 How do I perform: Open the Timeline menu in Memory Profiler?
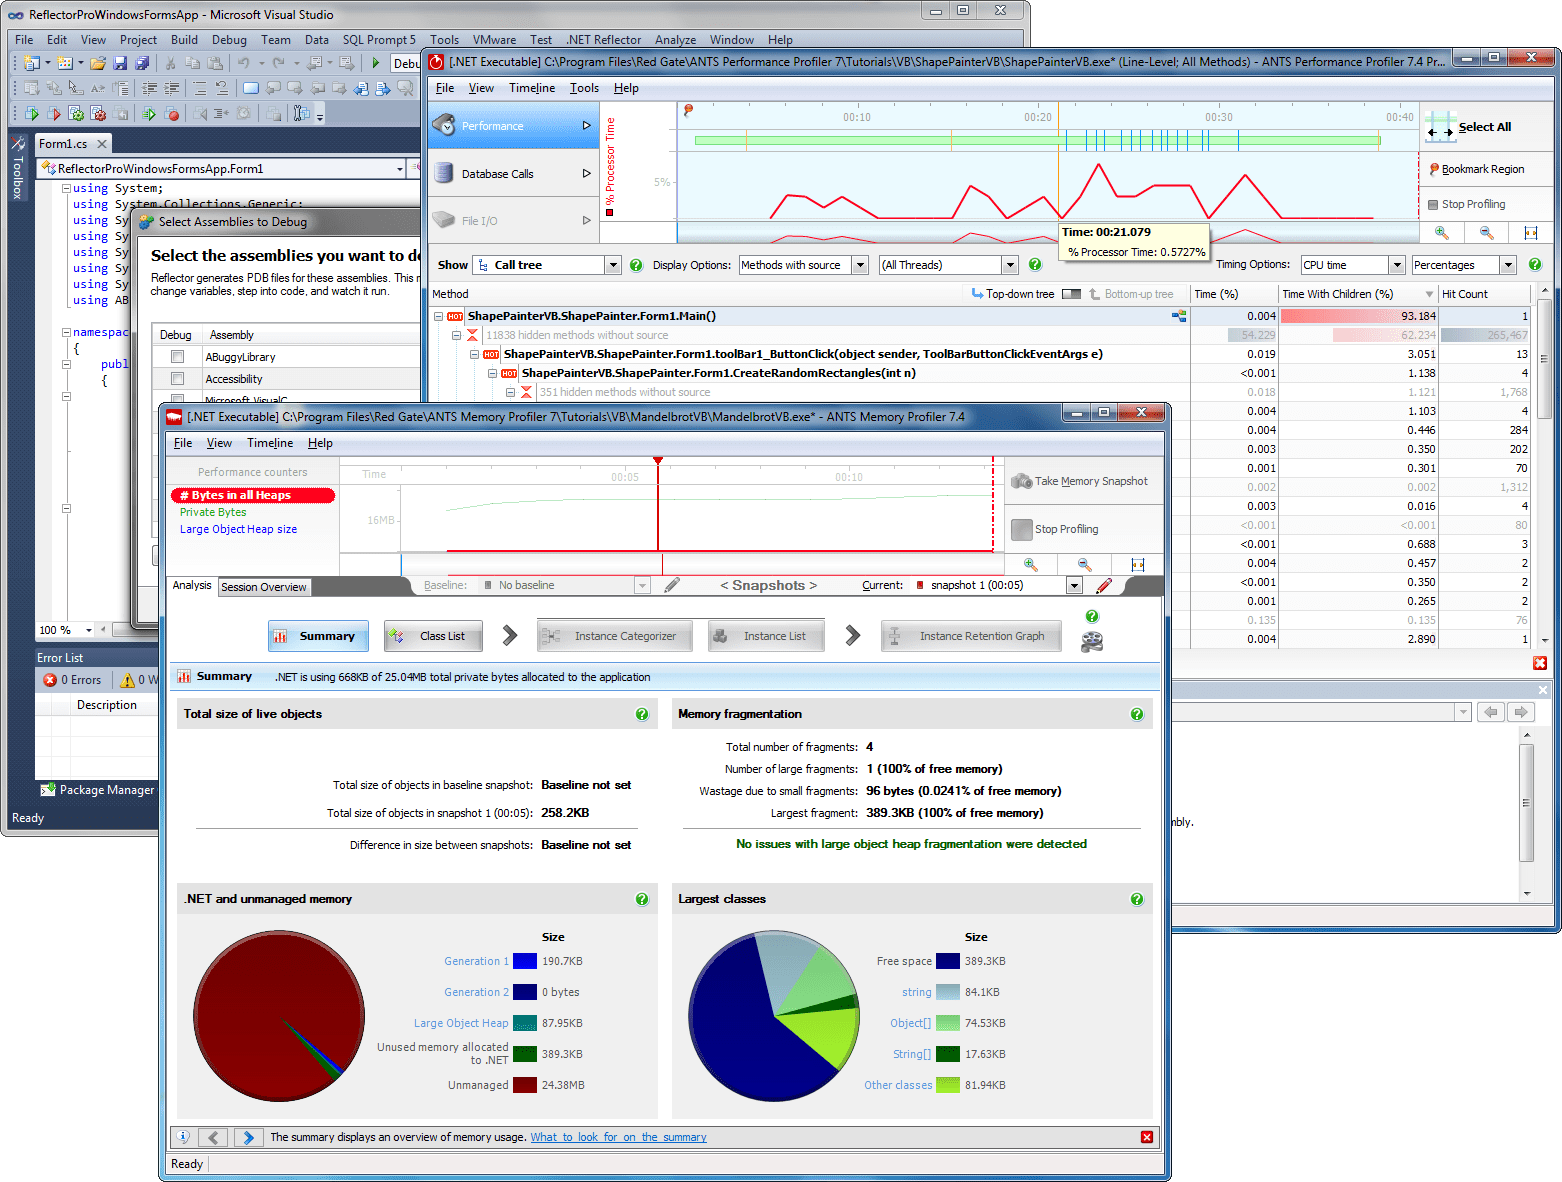(x=269, y=442)
